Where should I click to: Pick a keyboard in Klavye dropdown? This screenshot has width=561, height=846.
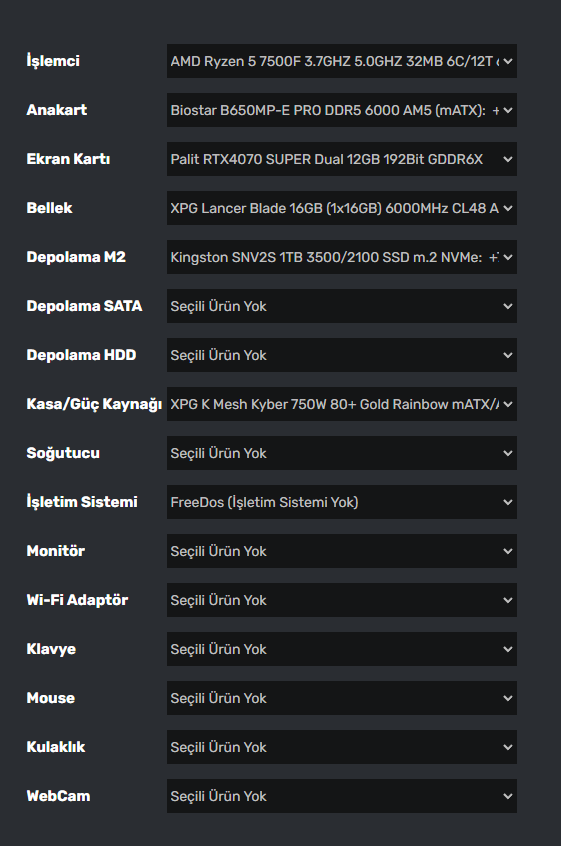tap(341, 649)
